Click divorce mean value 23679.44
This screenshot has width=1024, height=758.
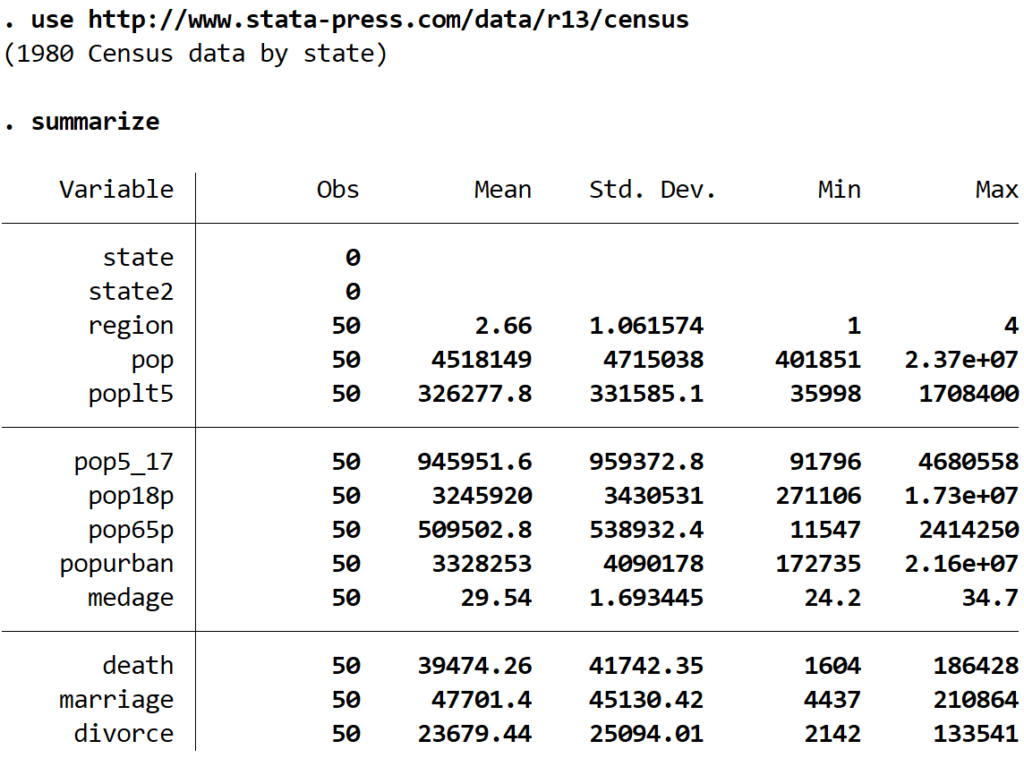475,733
